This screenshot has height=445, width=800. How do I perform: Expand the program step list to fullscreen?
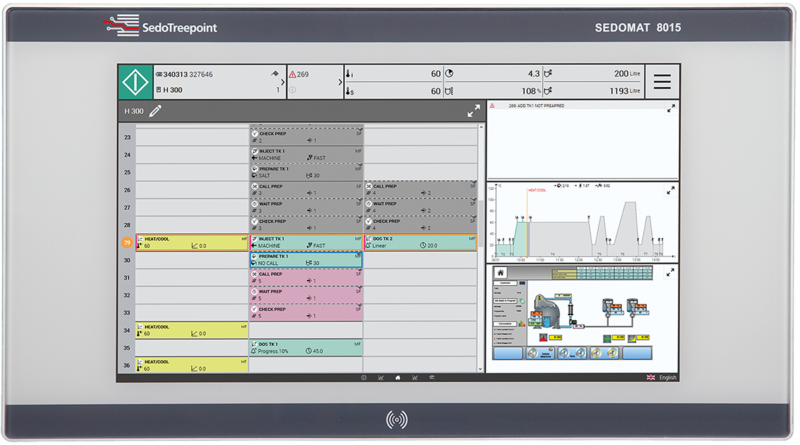[473, 112]
